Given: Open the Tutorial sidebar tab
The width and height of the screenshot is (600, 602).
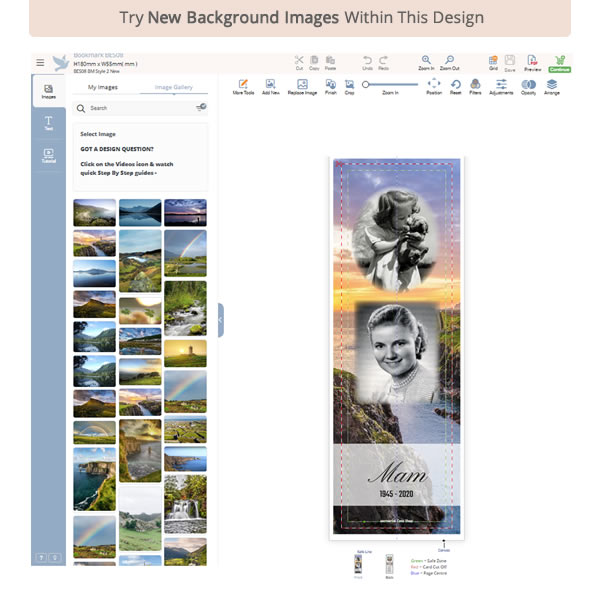Looking at the screenshot, I should pos(48,155).
